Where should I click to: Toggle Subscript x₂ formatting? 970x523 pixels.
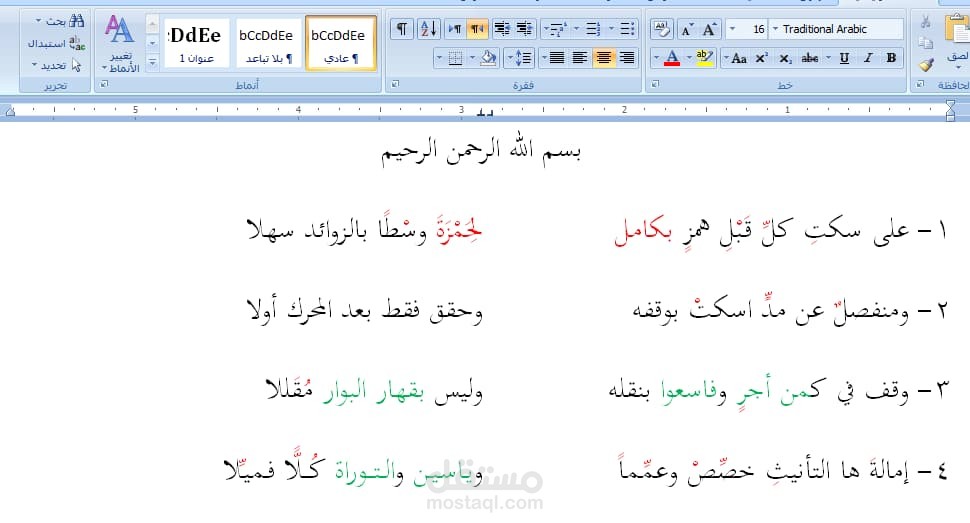pos(785,58)
